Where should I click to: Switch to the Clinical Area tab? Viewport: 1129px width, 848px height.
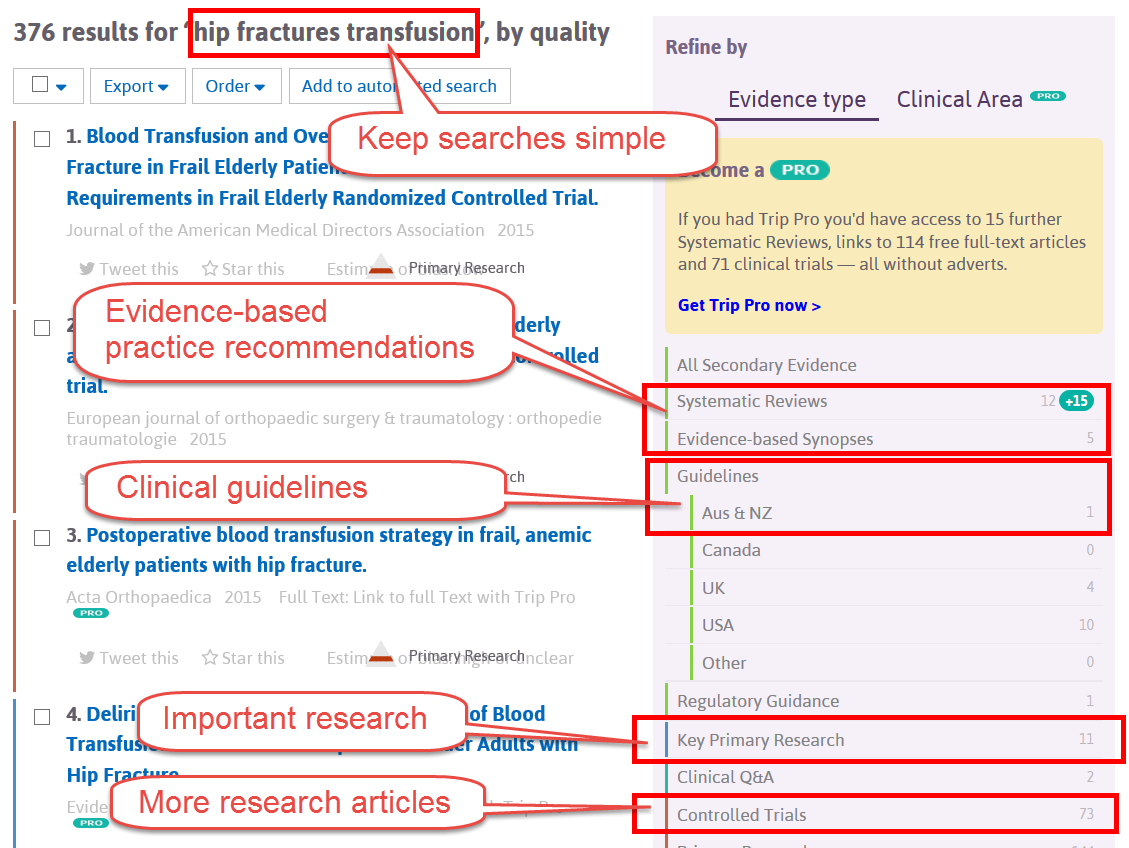coord(961,99)
